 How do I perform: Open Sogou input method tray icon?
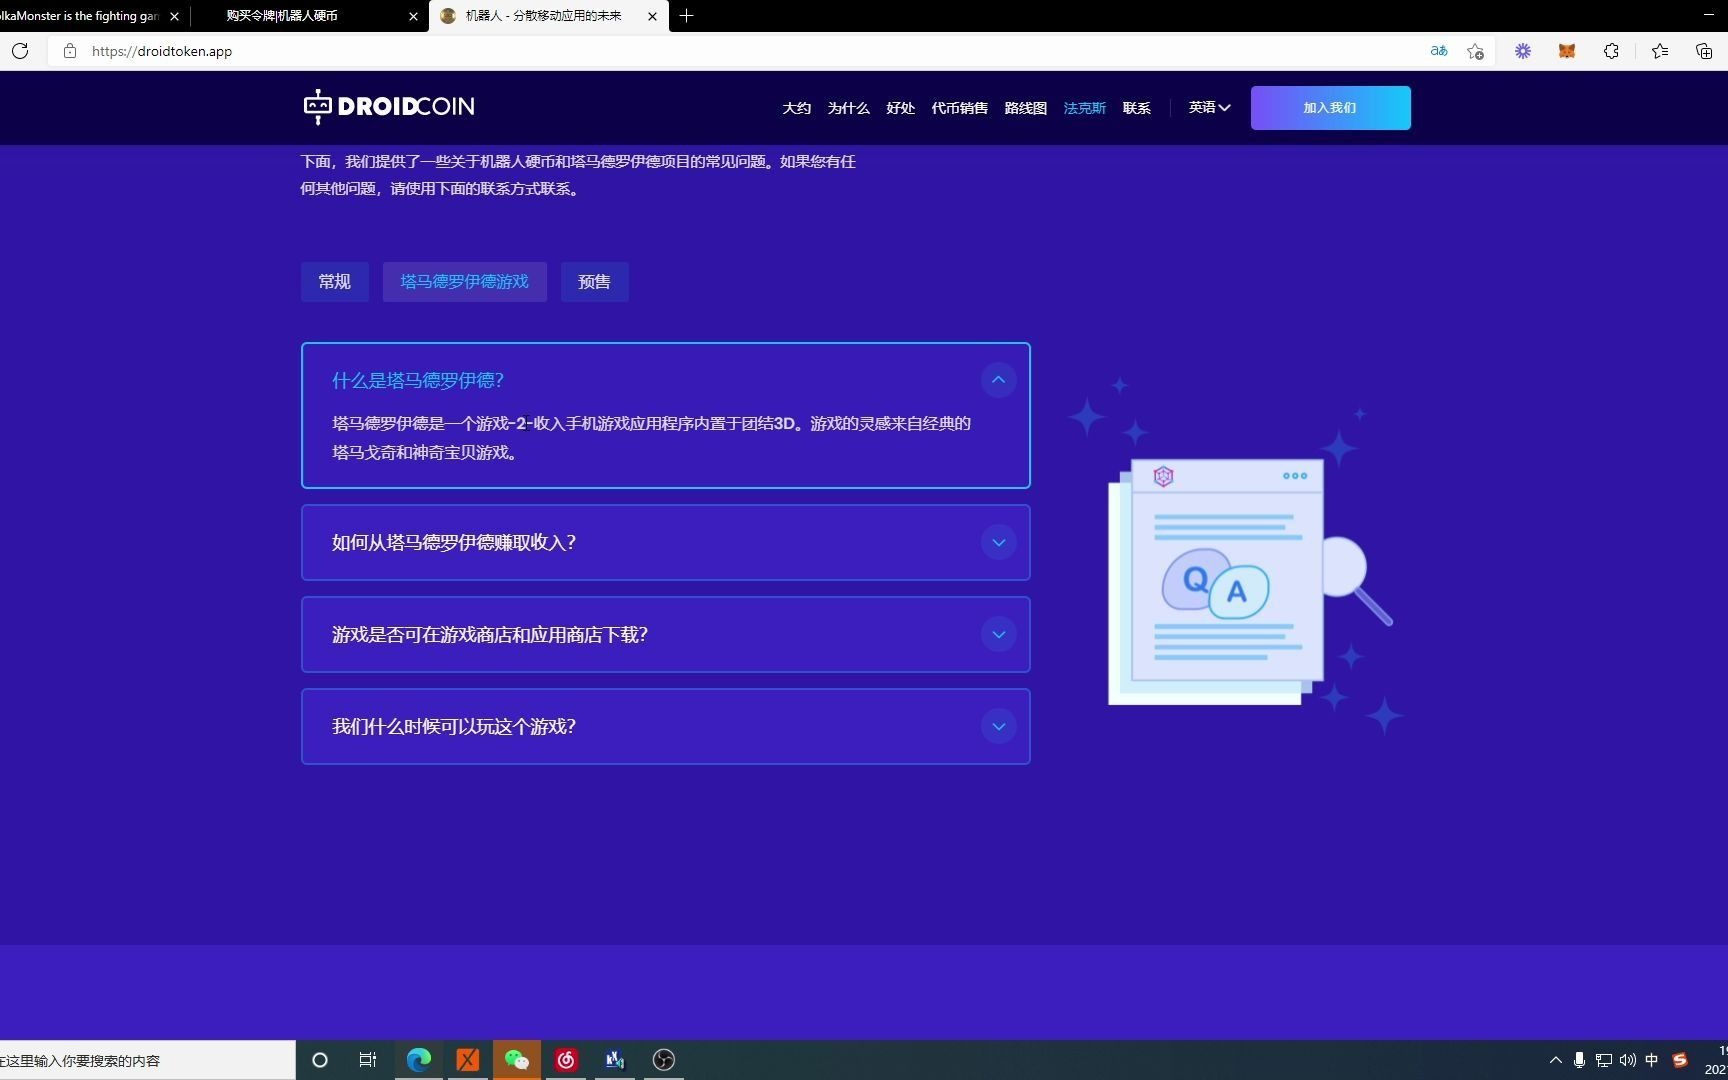click(x=1680, y=1060)
